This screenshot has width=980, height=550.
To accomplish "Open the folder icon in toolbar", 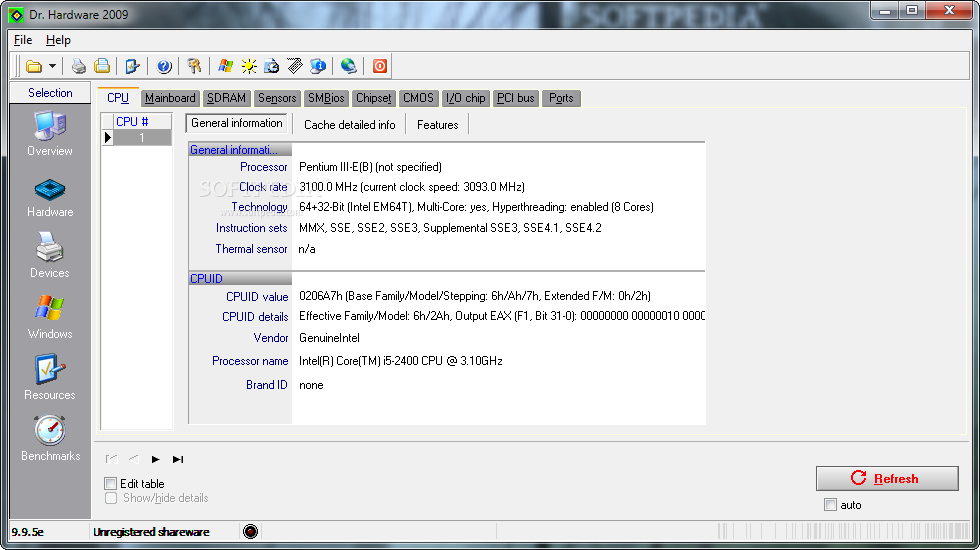I will pos(34,66).
